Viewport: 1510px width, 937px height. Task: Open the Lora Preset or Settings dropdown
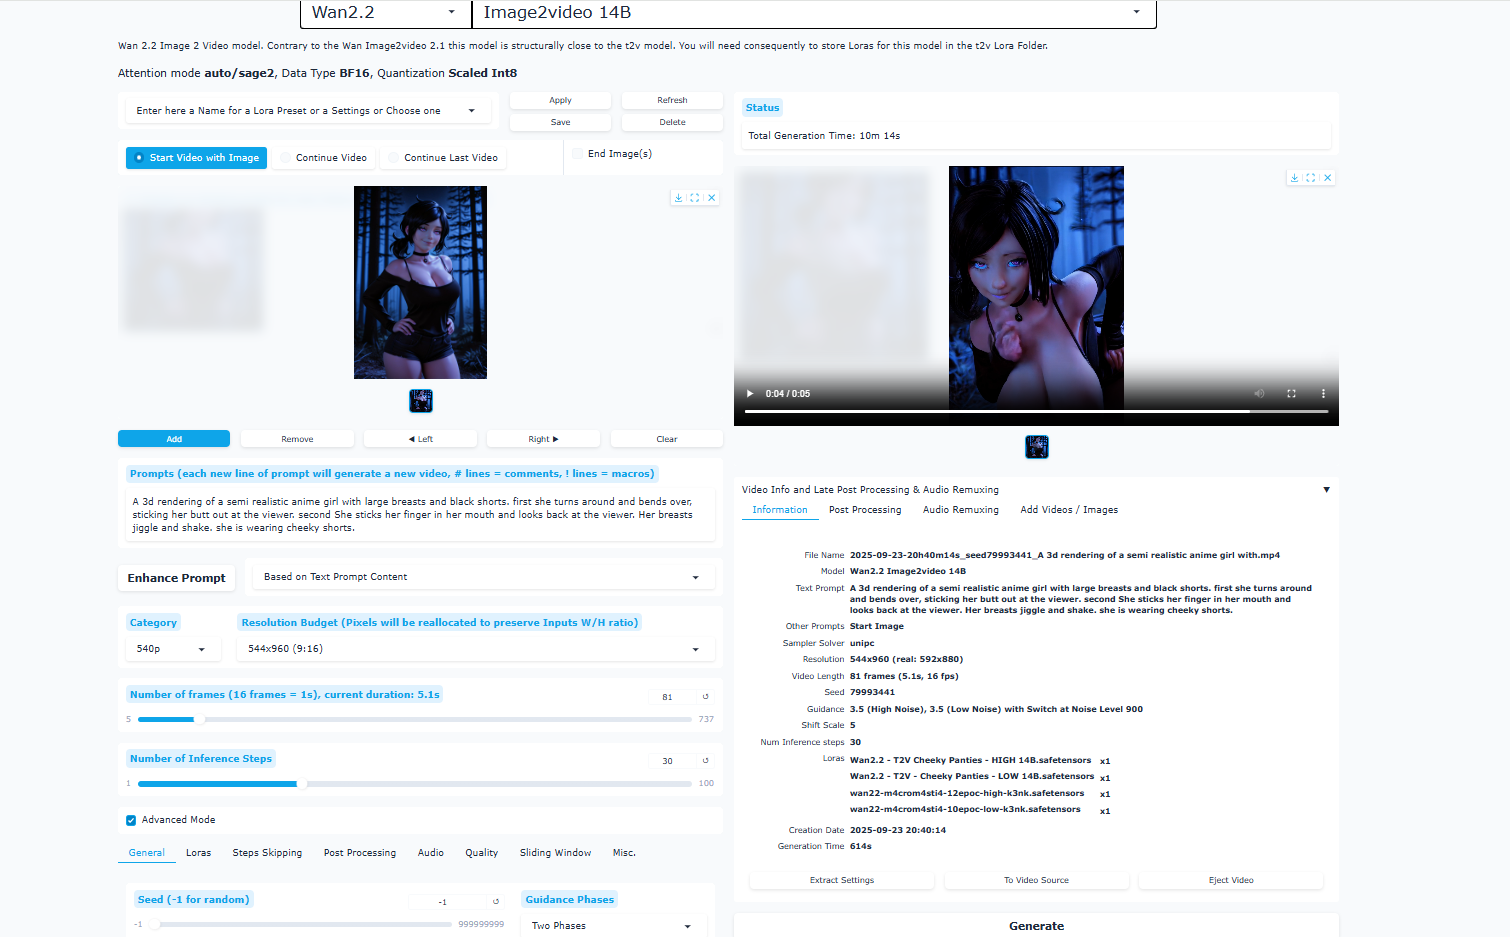[307, 111]
